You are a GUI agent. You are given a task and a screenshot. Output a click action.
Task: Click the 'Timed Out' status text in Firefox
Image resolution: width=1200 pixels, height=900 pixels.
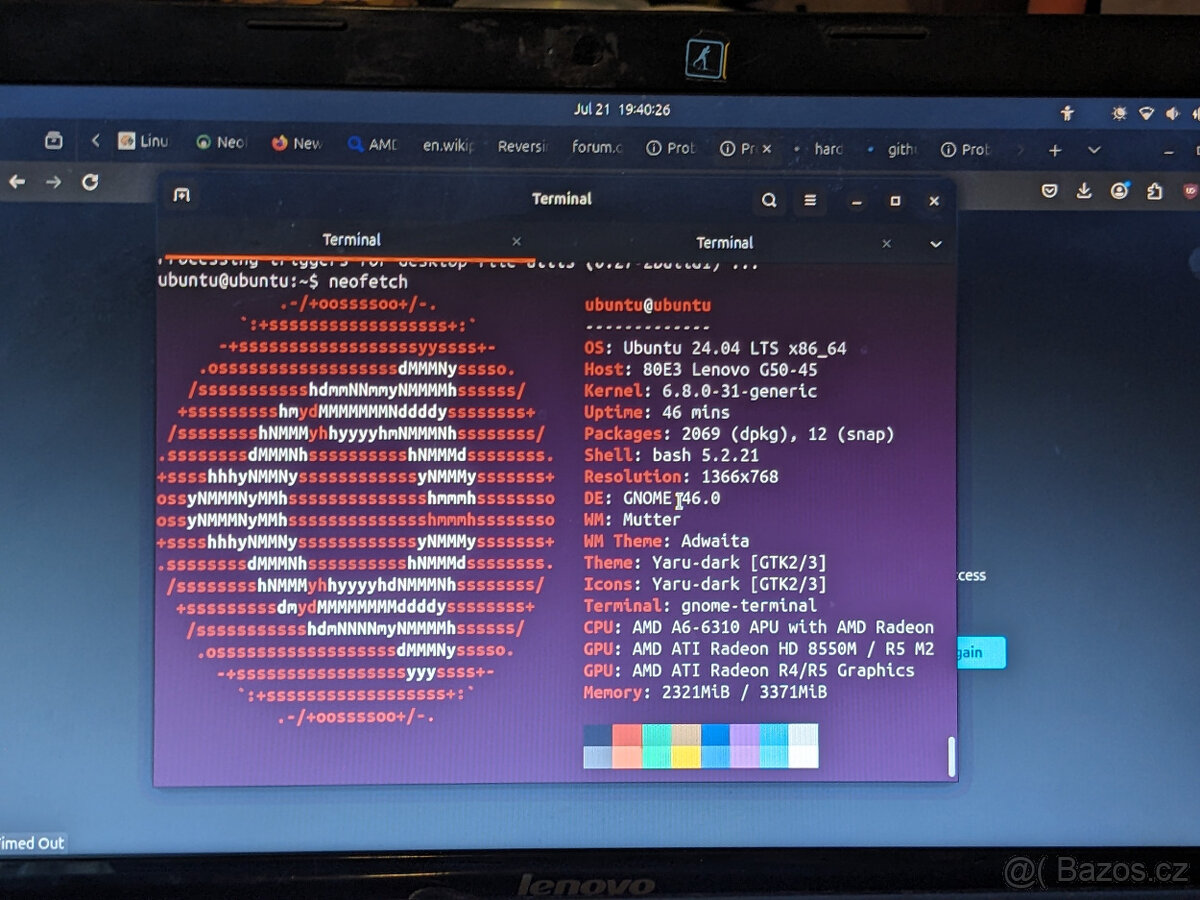tap(32, 843)
